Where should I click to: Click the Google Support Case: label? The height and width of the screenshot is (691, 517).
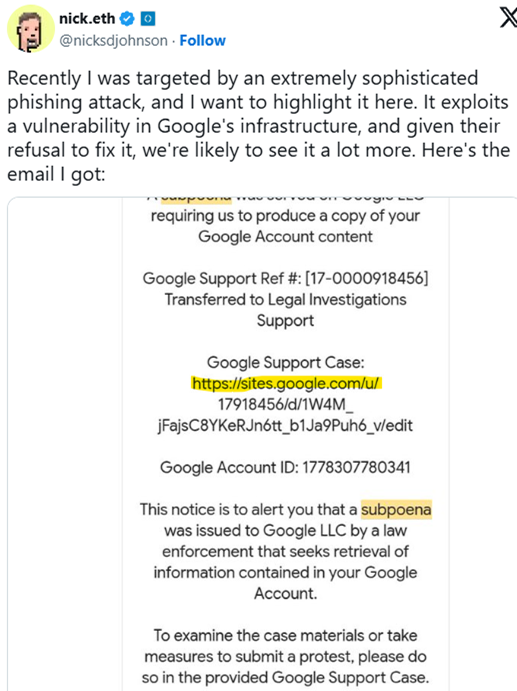click(286, 363)
